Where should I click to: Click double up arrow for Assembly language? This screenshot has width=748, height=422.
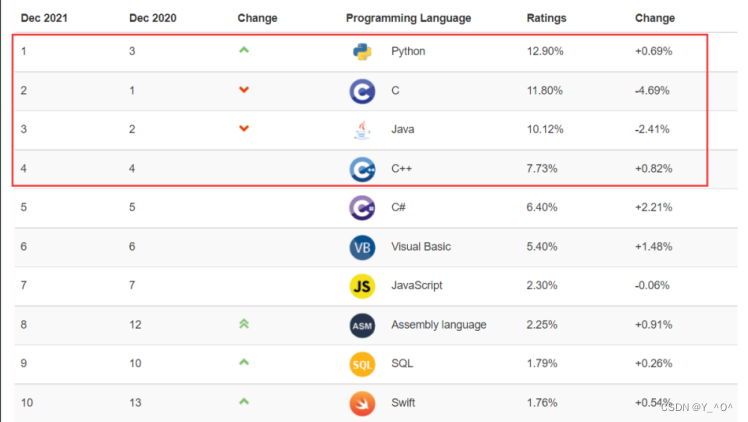pos(244,324)
